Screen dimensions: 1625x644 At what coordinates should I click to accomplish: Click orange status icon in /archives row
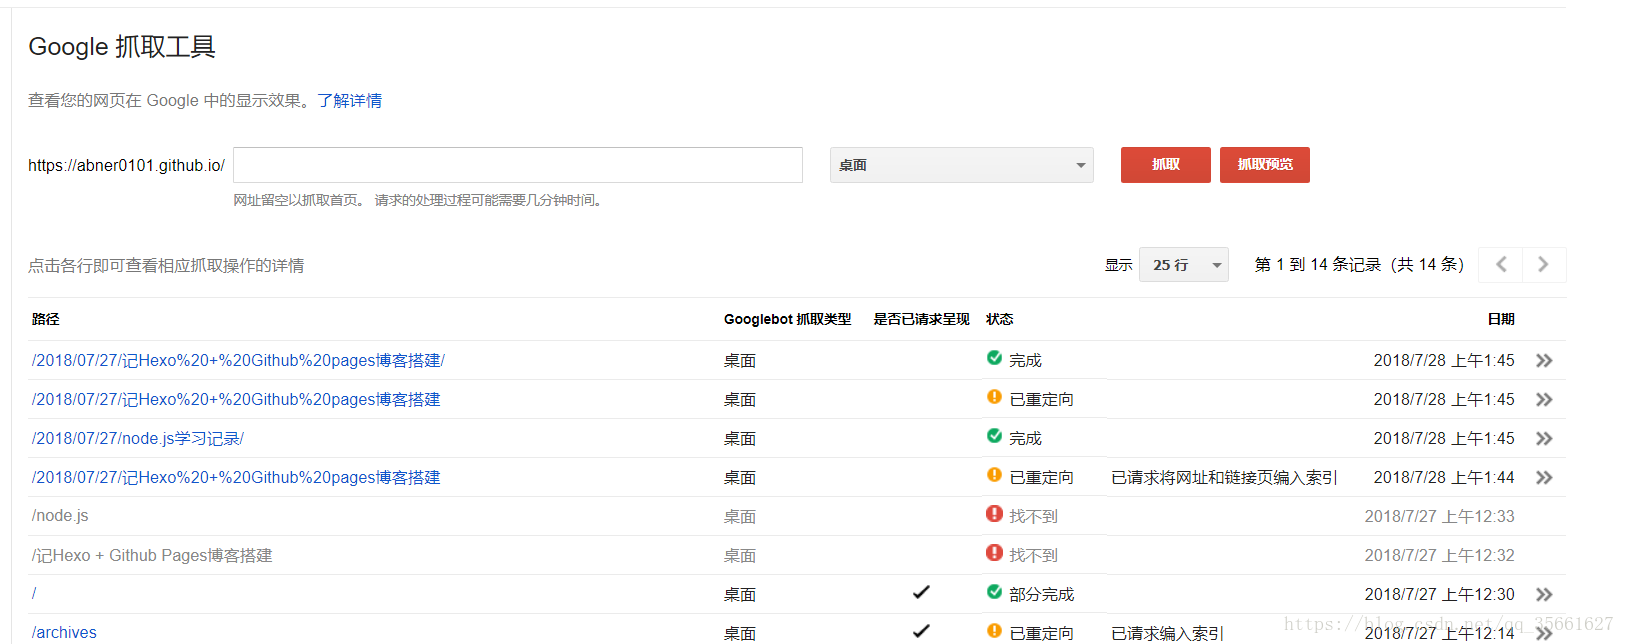[x=994, y=631]
